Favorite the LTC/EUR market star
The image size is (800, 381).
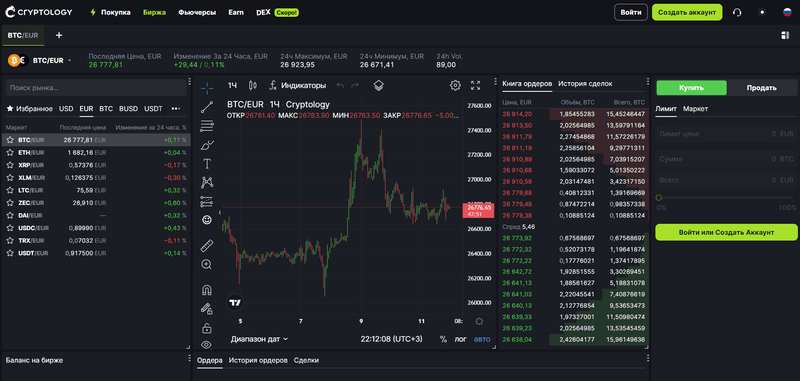pyautogui.click(x=10, y=190)
